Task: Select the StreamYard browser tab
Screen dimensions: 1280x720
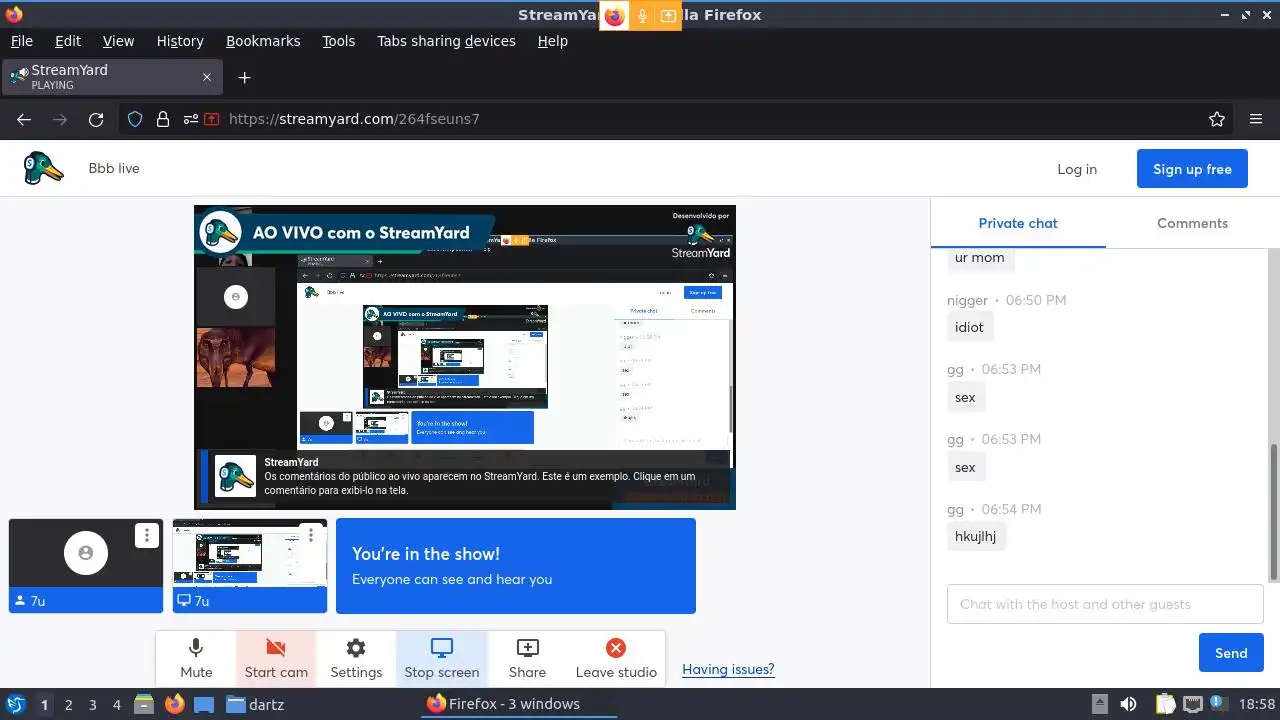Action: coord(110,77)
